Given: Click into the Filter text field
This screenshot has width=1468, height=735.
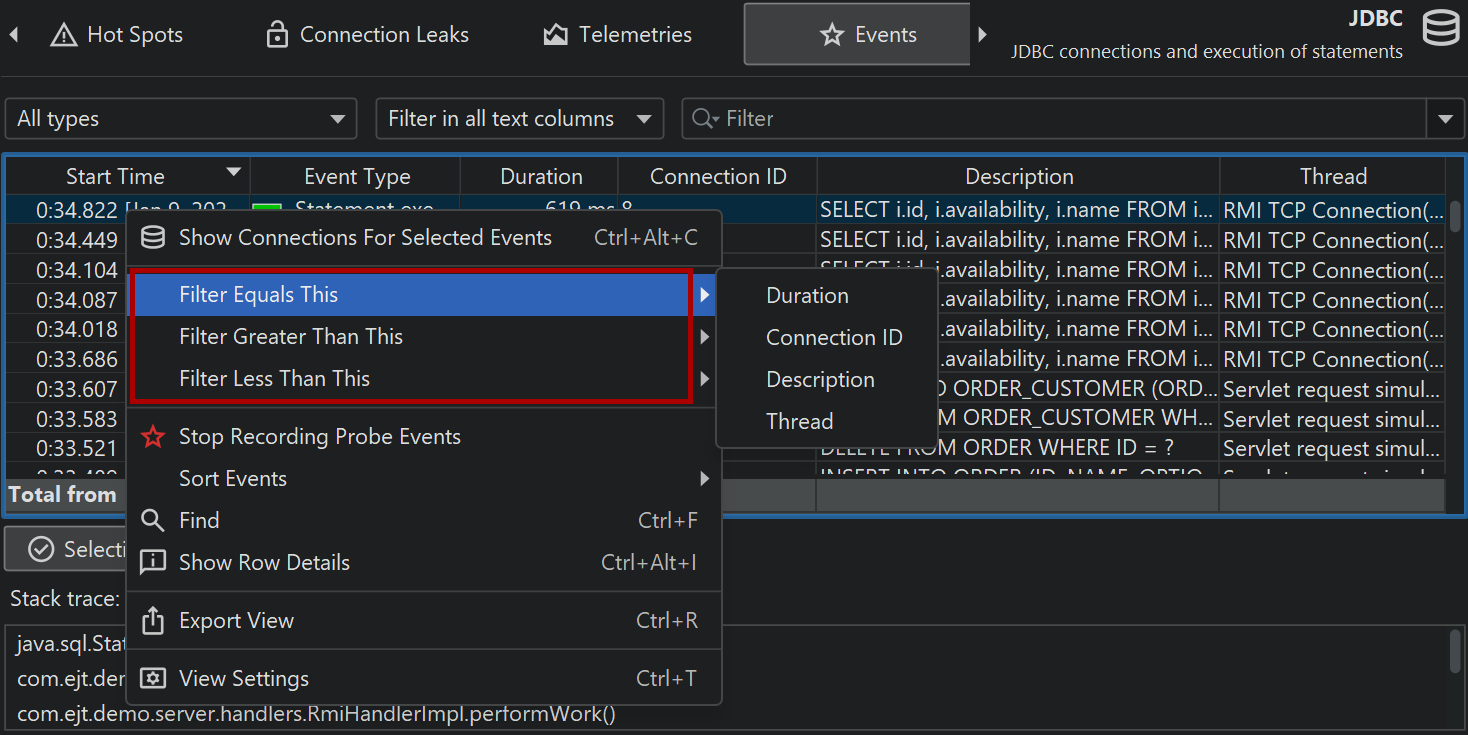Looking at the screenshot, I should pos(1070,119).
